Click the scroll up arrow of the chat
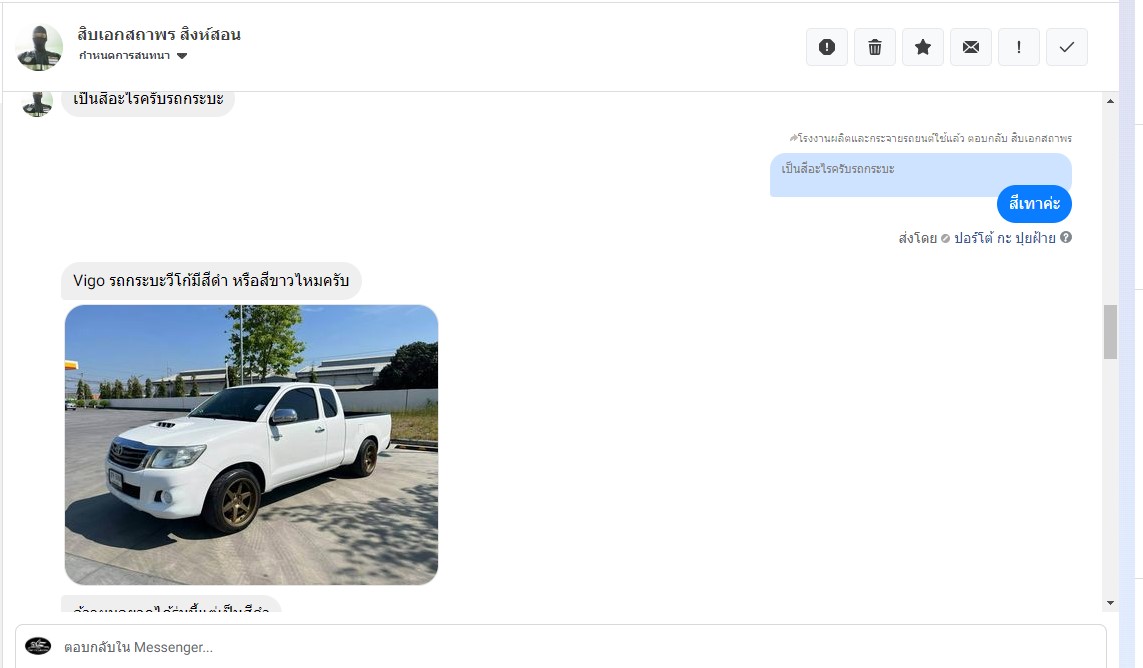This screenshot has width=1143, height=668. (x=1110, y=101)
